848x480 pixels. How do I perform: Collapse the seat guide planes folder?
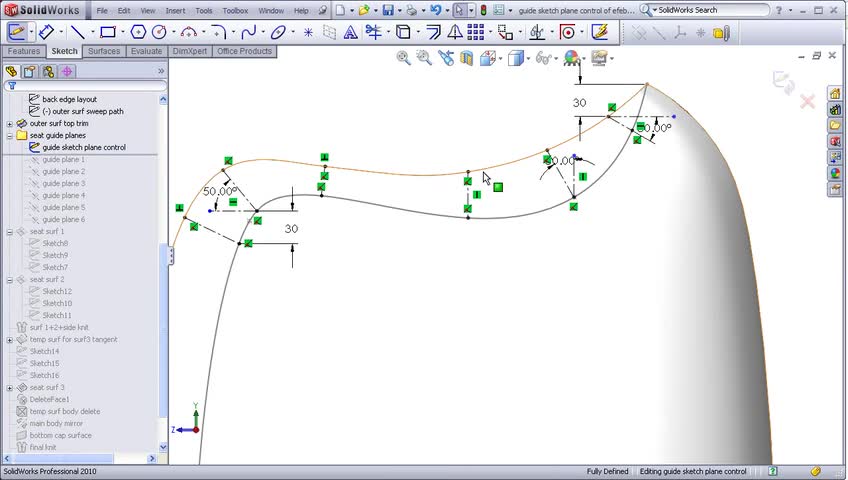9,136
